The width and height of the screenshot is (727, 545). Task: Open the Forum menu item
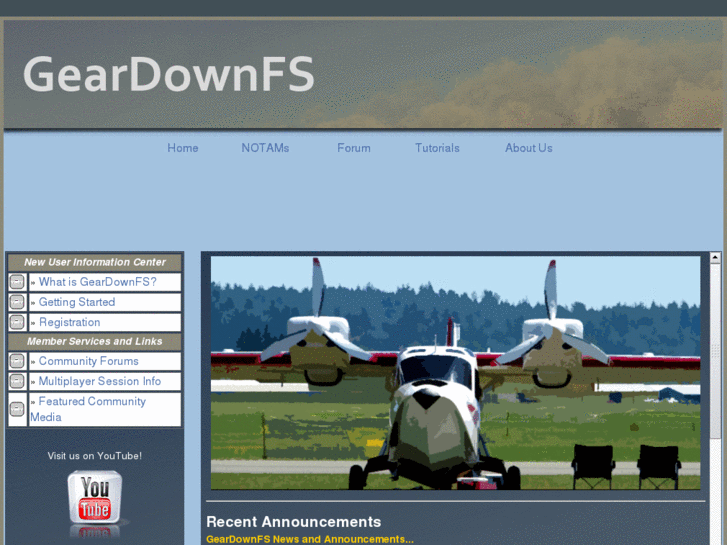click(x=354, y=148)
